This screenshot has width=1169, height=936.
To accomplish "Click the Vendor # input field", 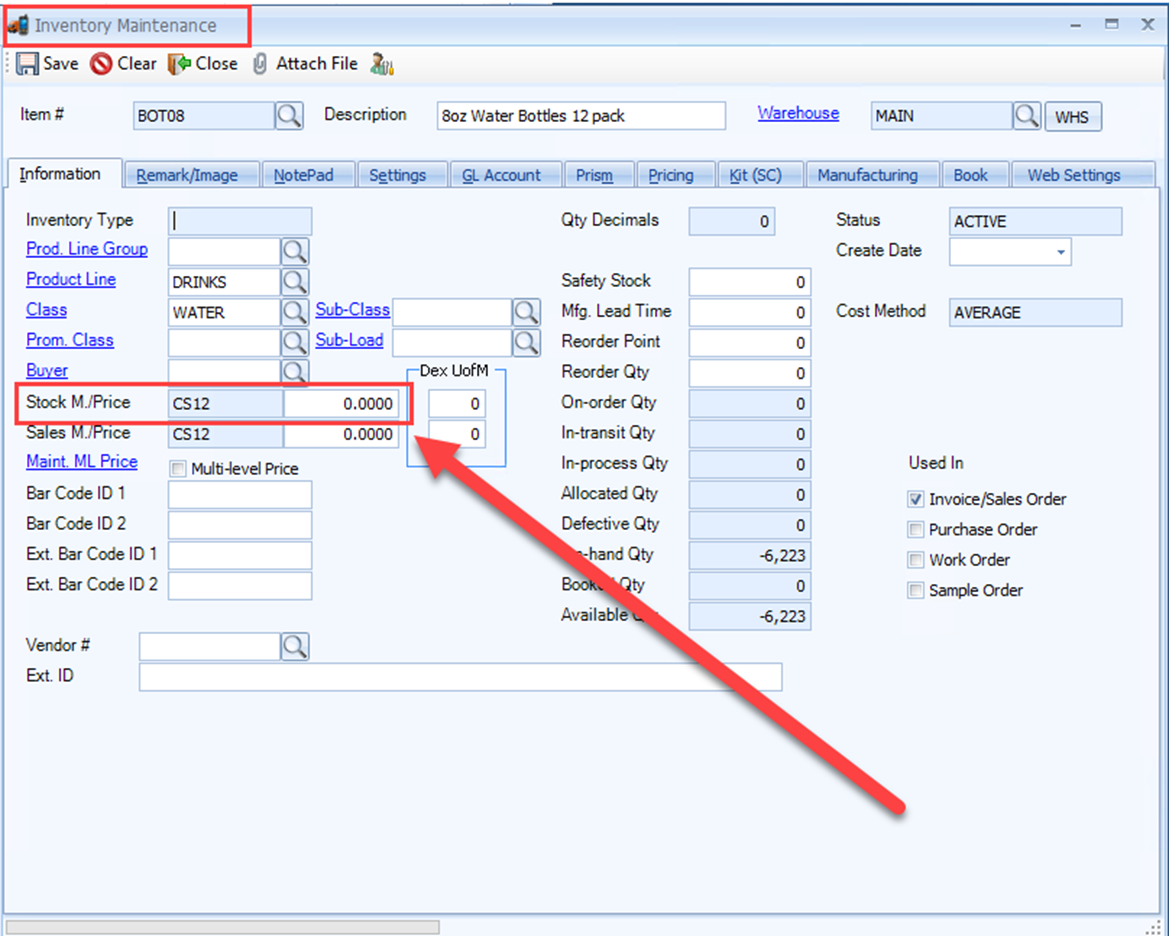I will (210, 647).
